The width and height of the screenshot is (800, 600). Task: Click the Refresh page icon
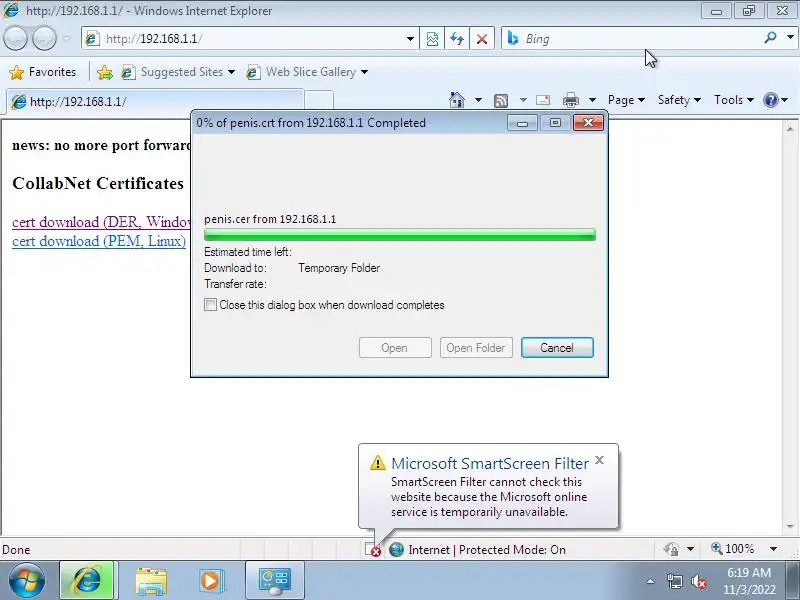457,39
